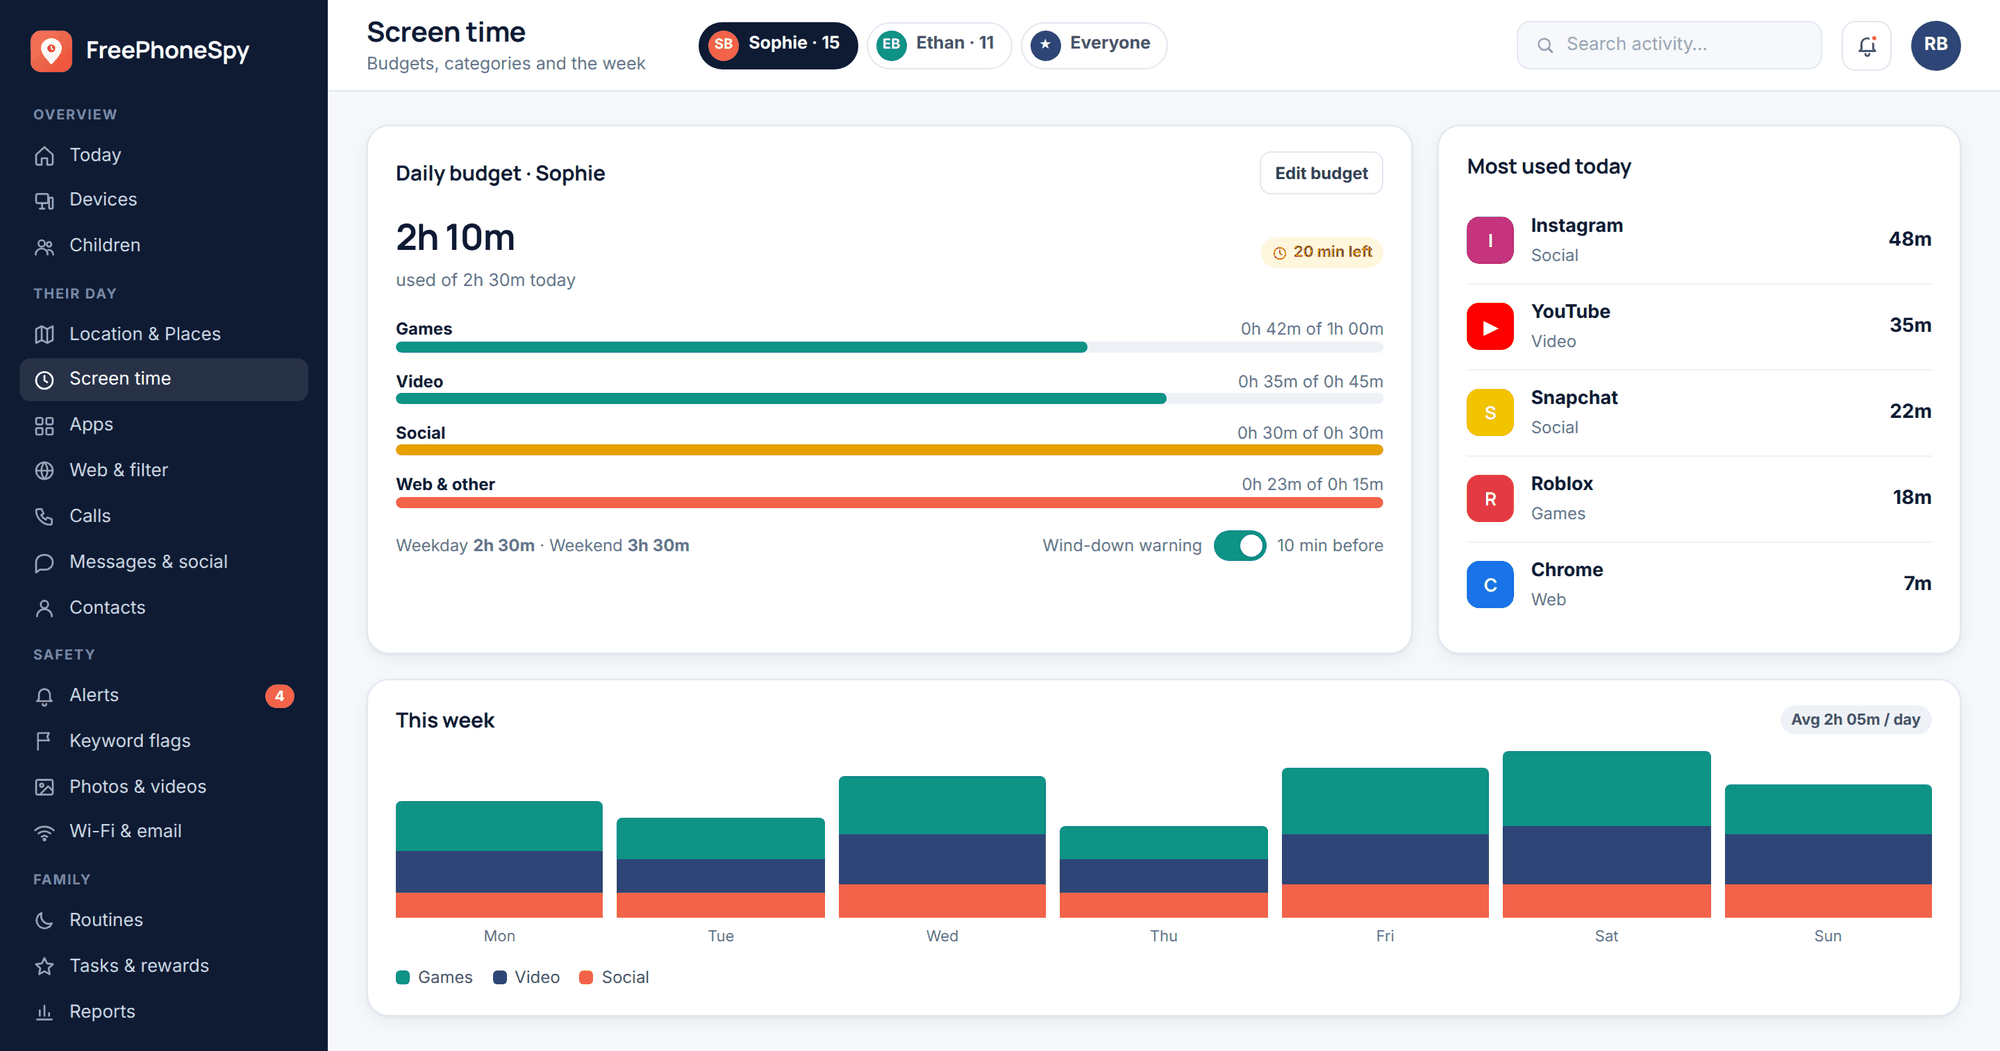Open Today via its home icon
Screen dimensions: 2000x1051
pyautogui.click(x=44, y=156)
